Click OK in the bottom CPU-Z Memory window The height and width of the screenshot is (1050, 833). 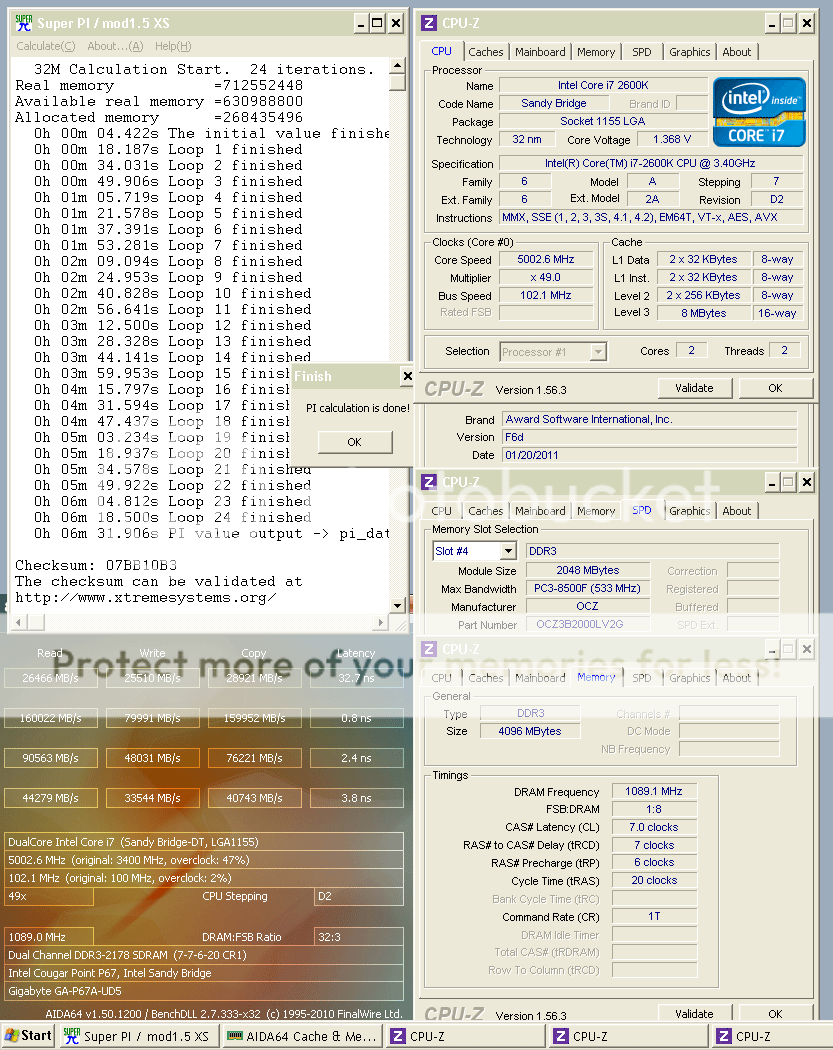point(775,1013)
